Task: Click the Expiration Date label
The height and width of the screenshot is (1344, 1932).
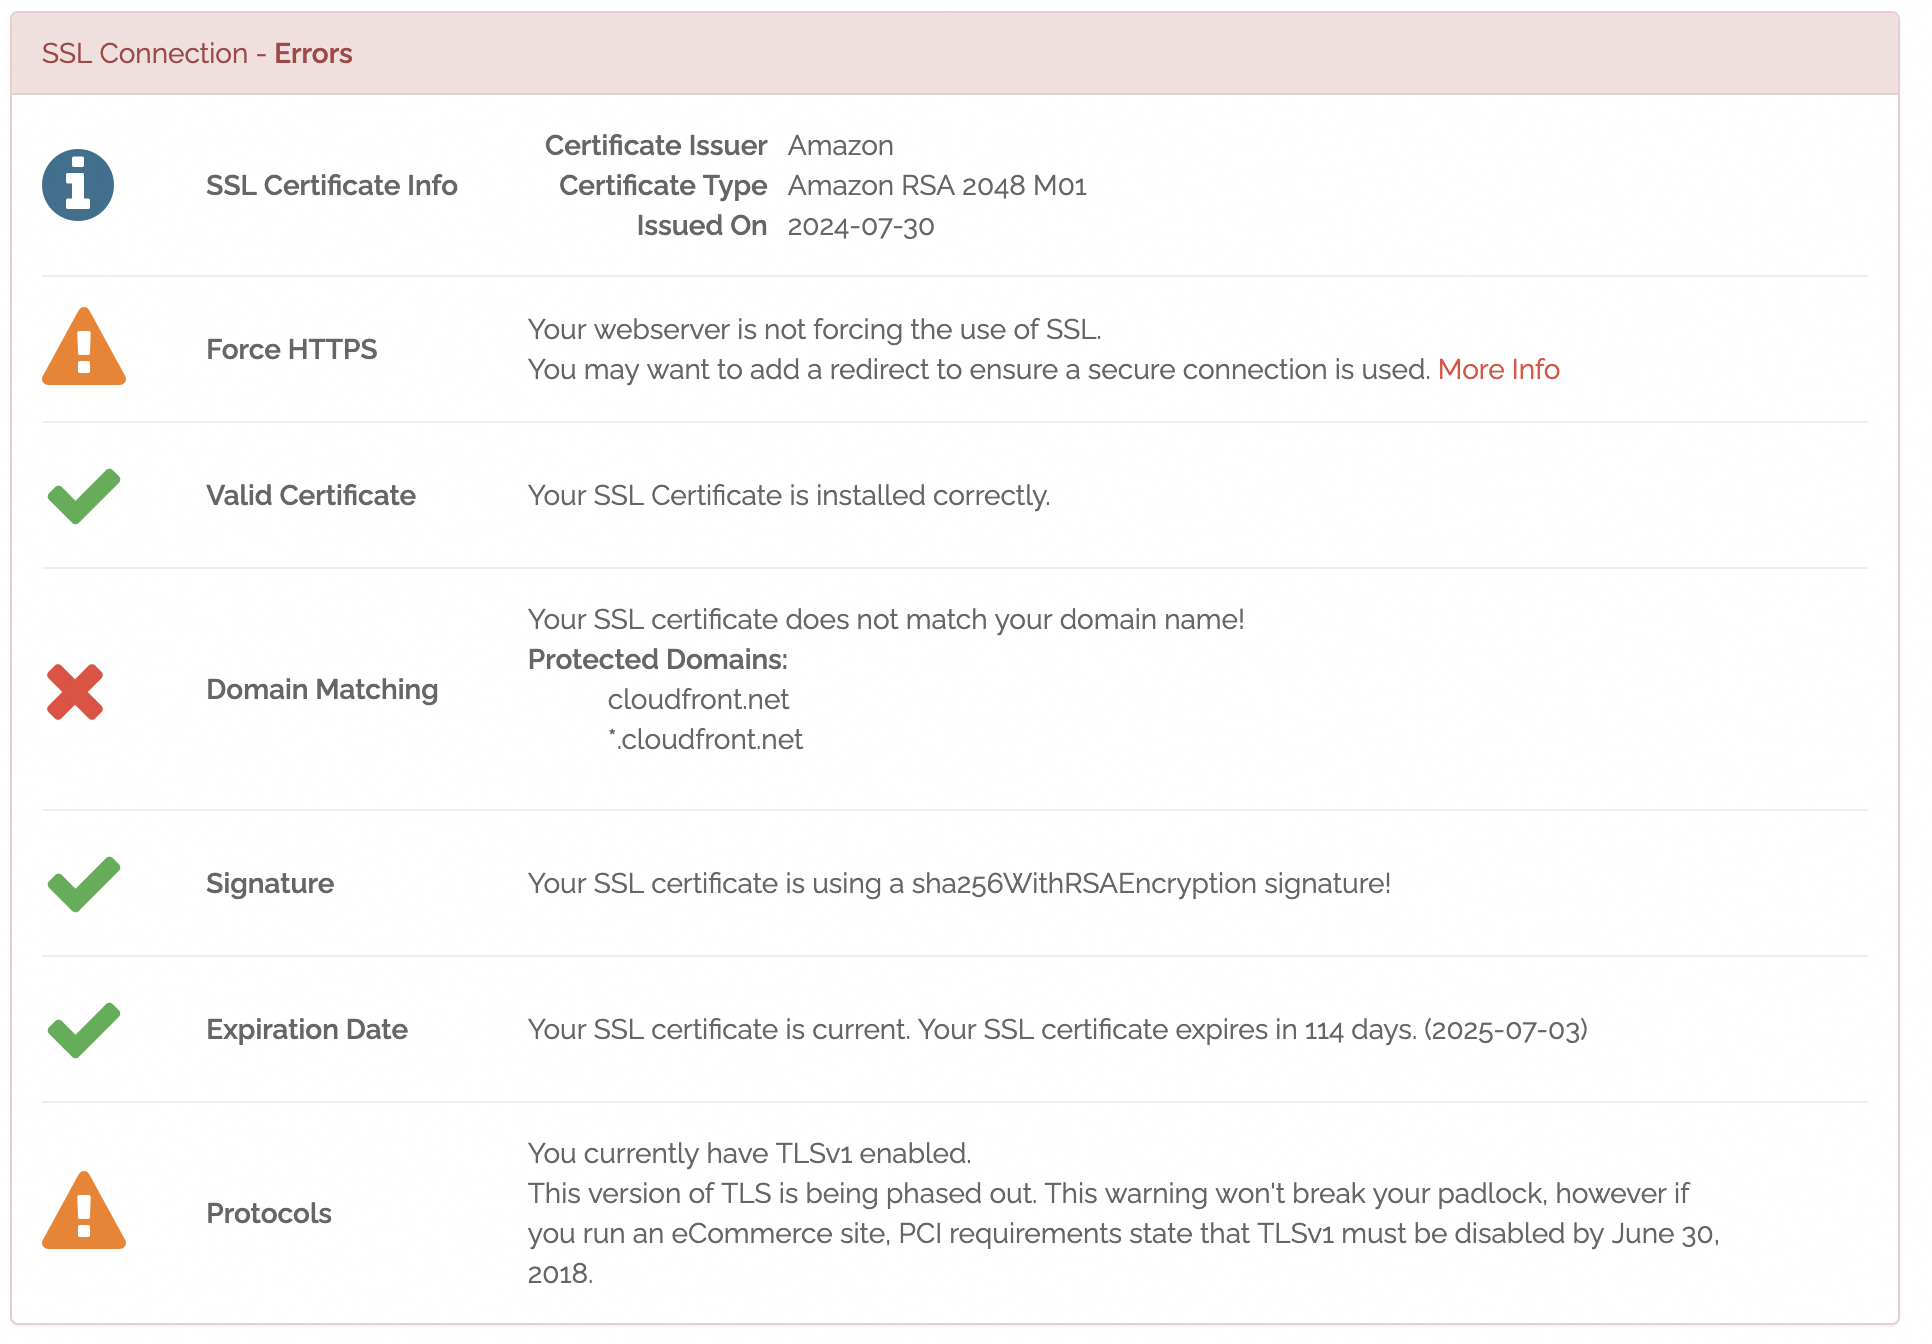Action: pos(307,1030)
